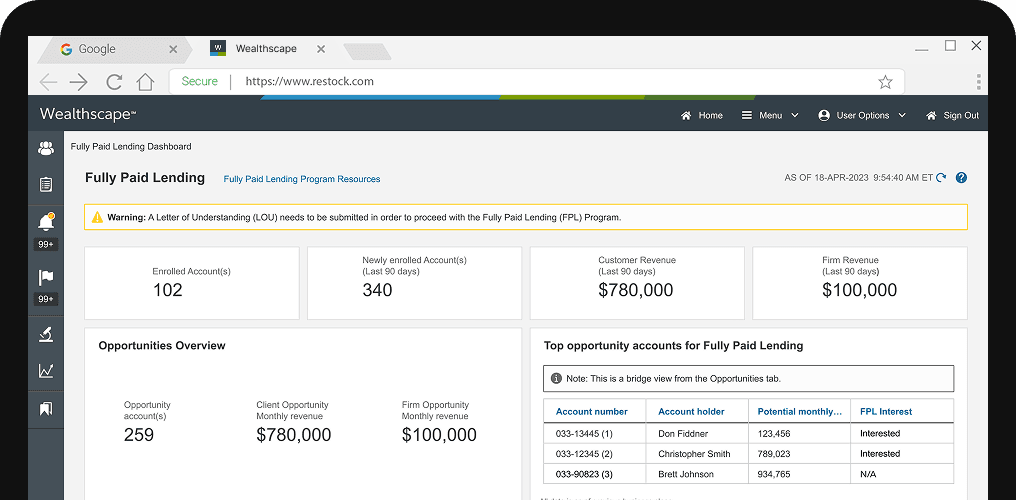
Task: Select account 033-12345 (2) cell
Action: (x=595, y=454)
